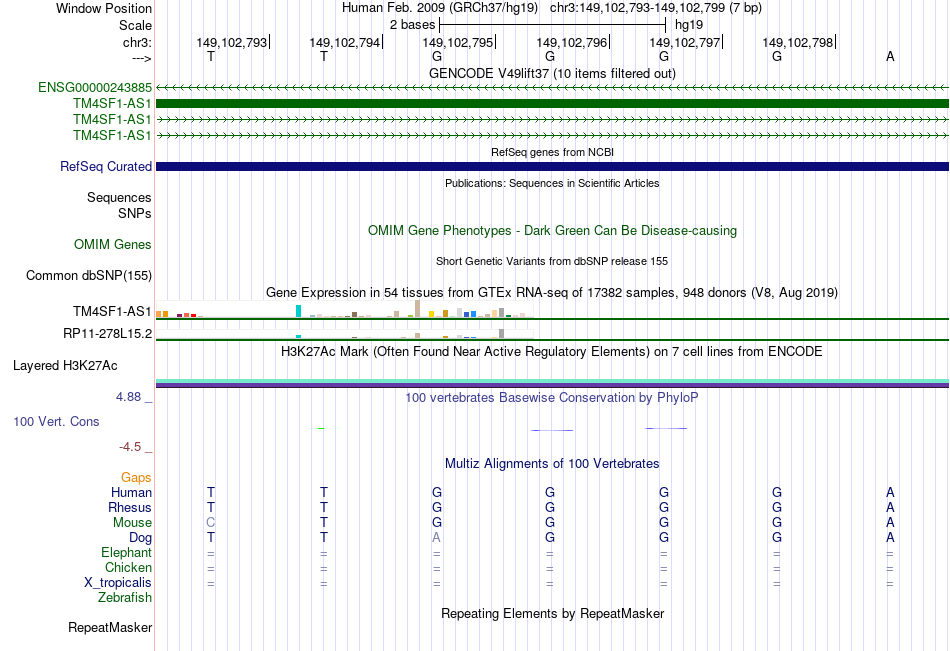950x651 pixels.
Task: Click the Rhesus alignment row label
Action: tap(130, 507)
